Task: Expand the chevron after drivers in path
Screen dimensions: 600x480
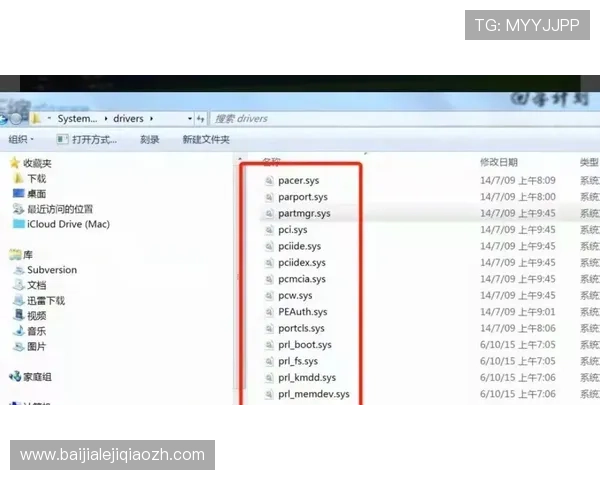Action: (152, 119)
